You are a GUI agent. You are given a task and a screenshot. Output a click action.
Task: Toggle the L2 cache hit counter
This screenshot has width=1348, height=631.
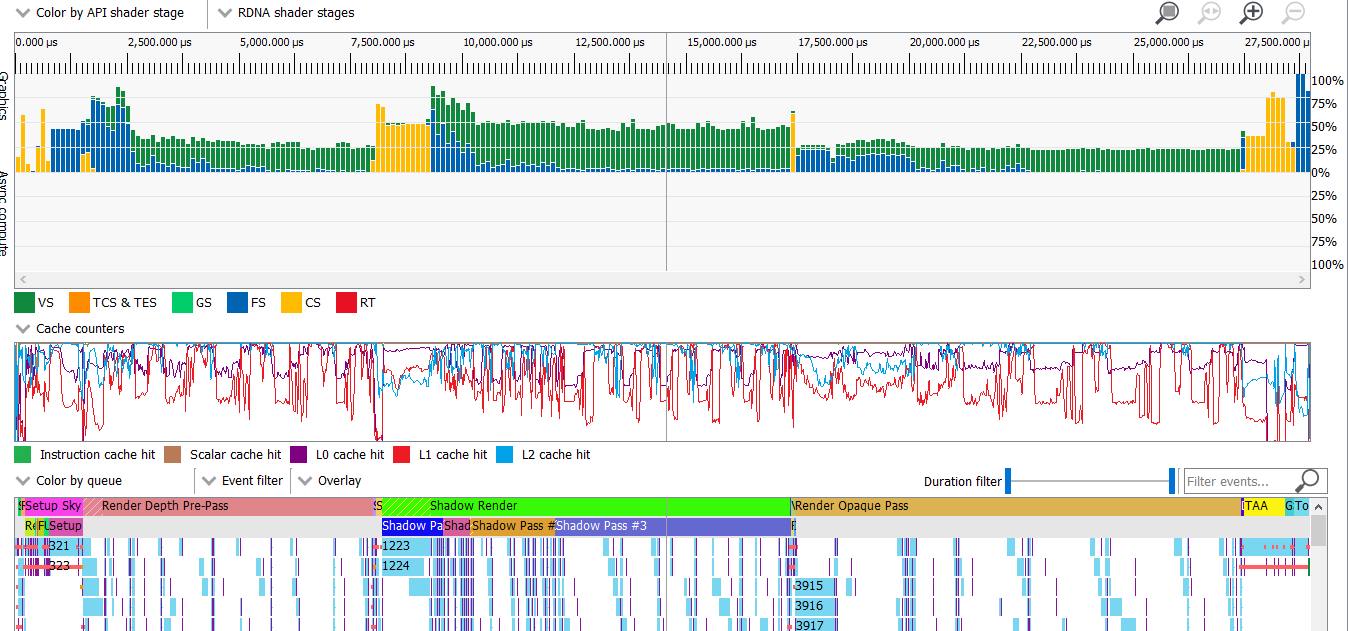tap(505, 454)
